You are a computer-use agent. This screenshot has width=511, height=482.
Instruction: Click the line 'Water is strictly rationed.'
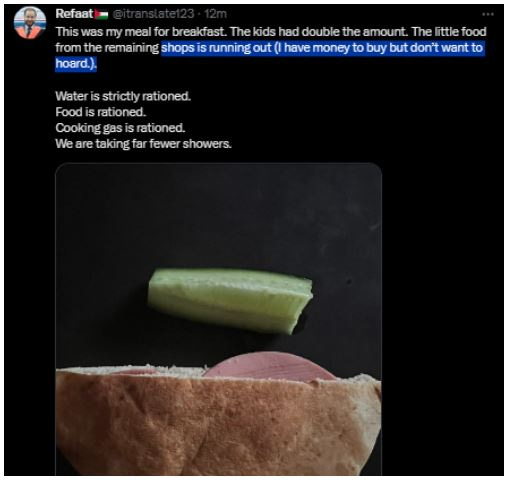coord(123,96)
